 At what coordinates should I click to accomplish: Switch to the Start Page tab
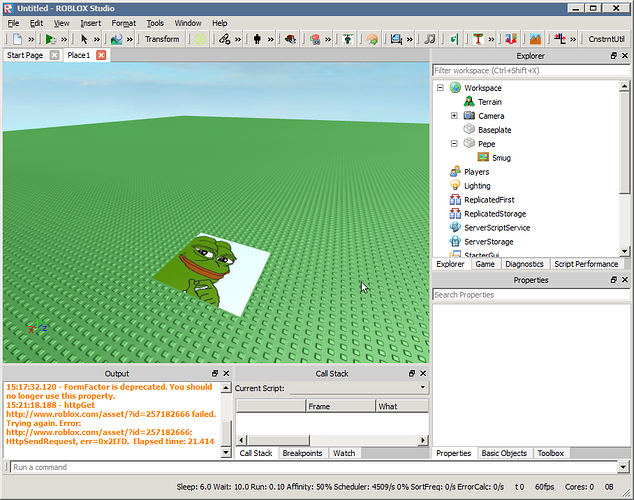[x=25, y=55]
